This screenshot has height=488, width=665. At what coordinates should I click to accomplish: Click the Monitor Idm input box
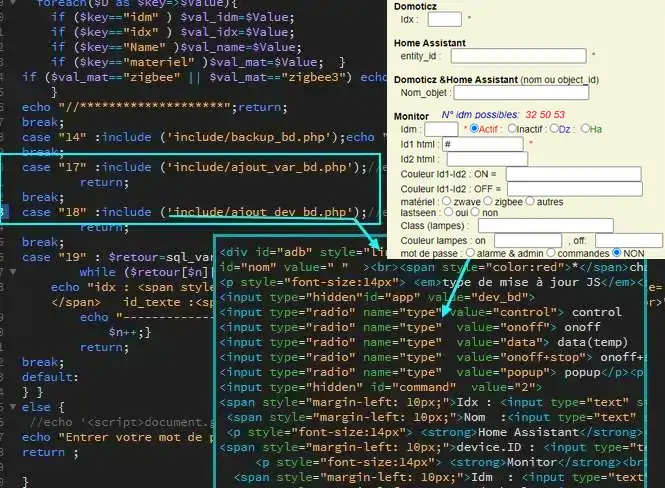[x=441, y=129]
